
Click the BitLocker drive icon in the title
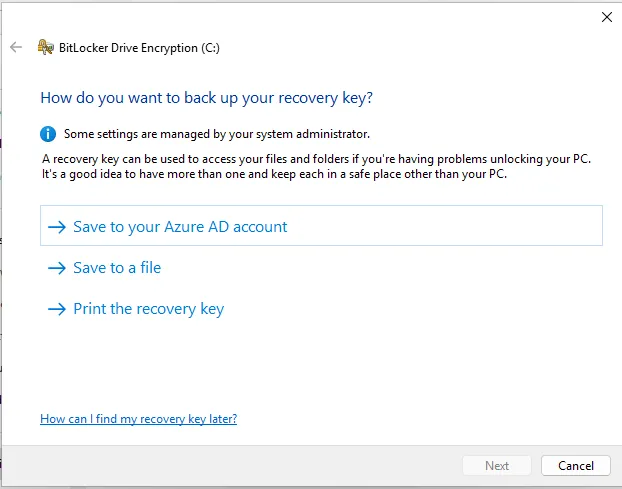[45, 47]
